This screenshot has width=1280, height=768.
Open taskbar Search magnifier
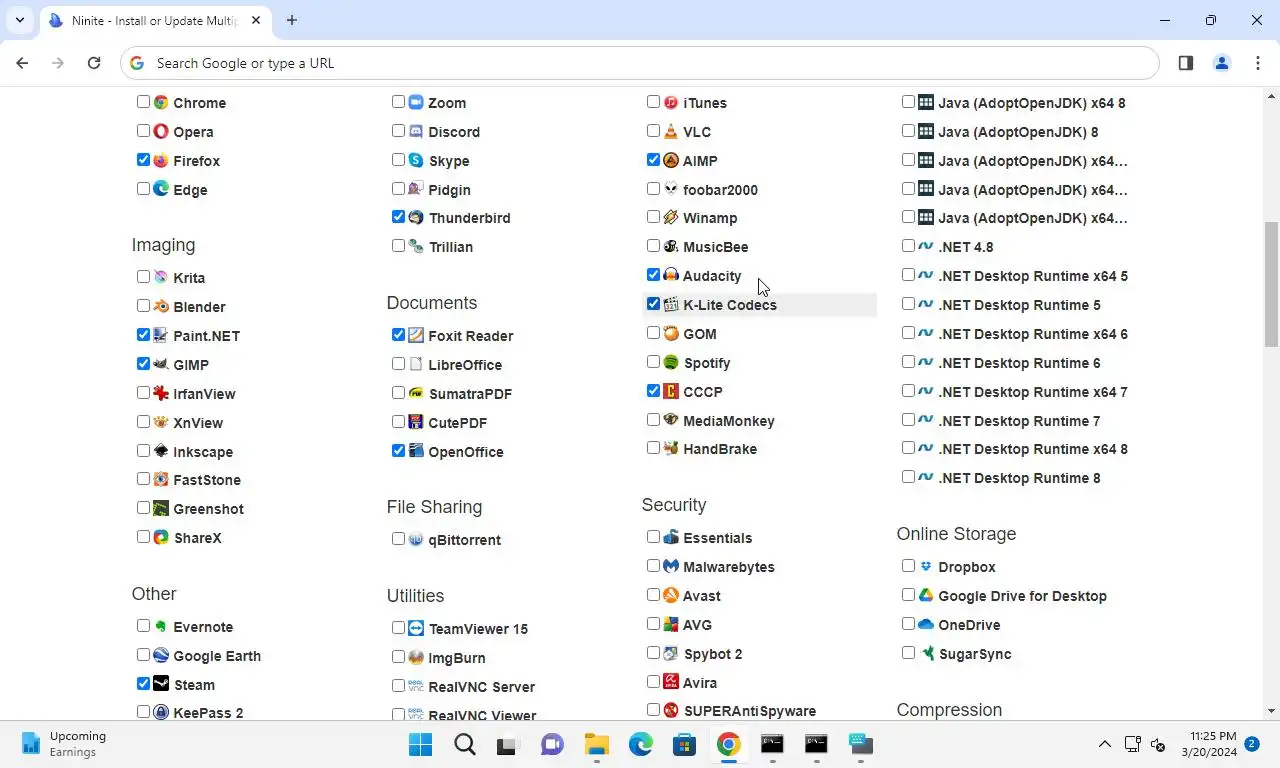pyautogui.click(x=465, y=744)
